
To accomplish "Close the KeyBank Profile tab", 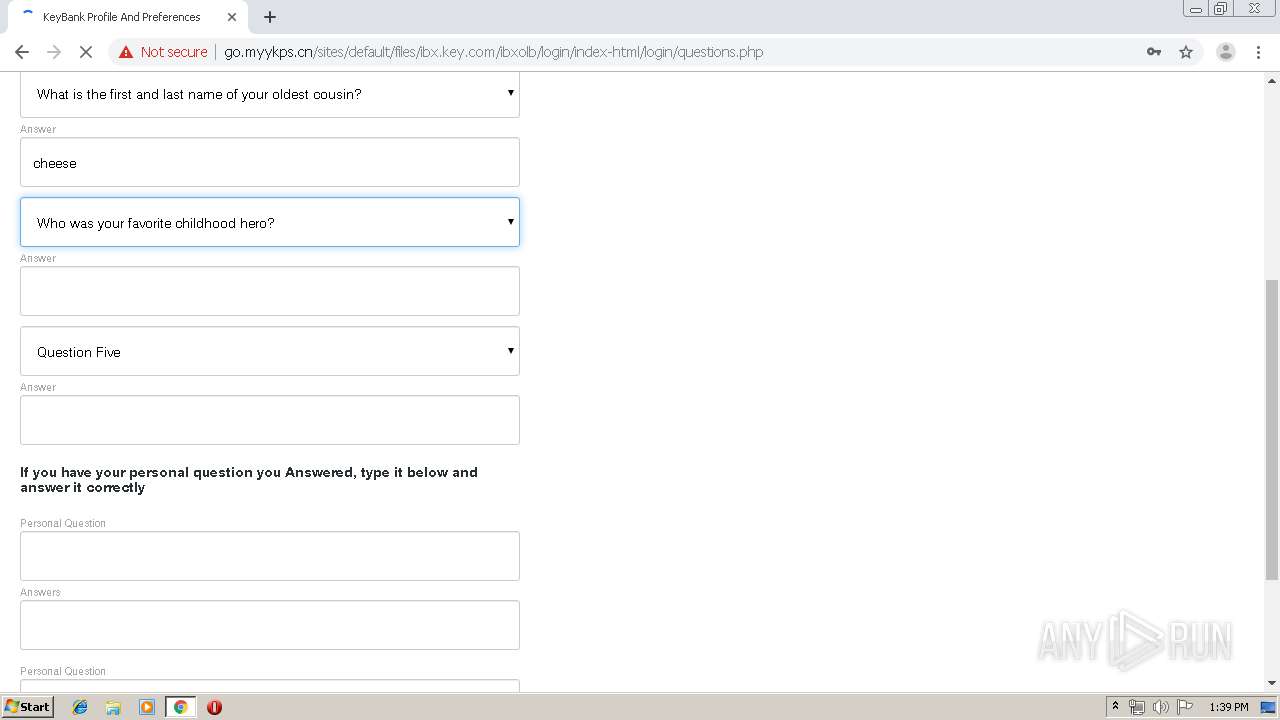I will [x=232, y=17].
